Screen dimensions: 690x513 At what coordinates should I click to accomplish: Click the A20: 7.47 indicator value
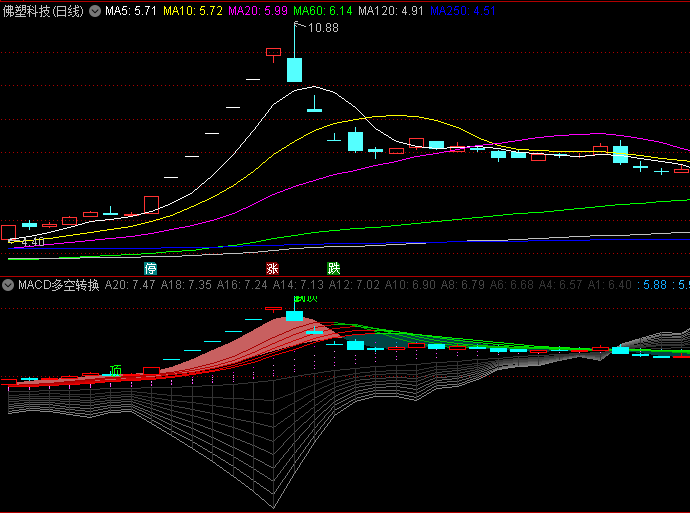tap(130, 285)
